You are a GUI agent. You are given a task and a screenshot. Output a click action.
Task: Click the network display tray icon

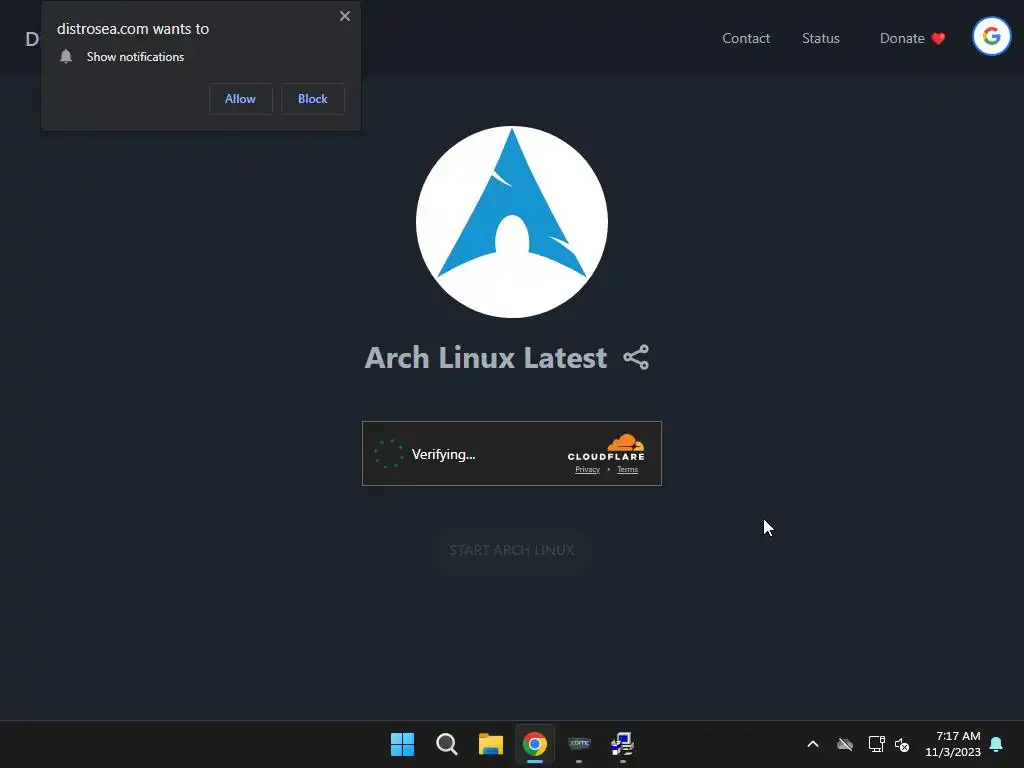tap(876, 744)
